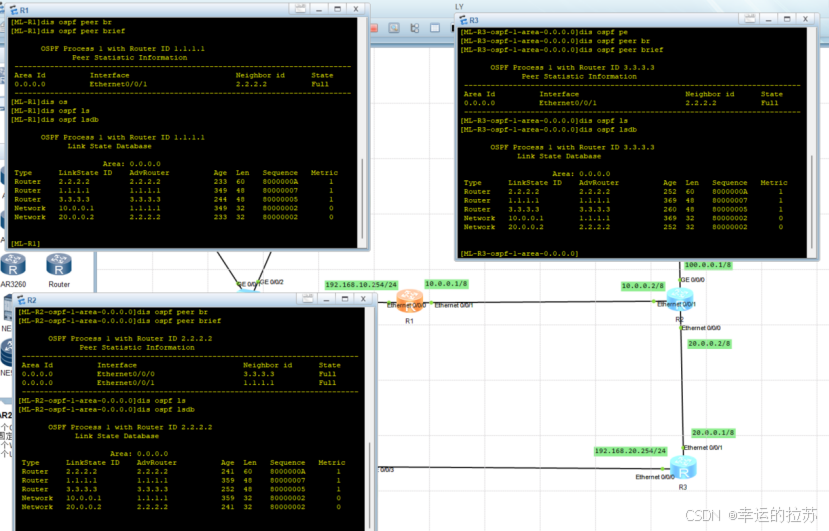Click the Router 3.3.3.3 row in R1 LSDB
The image size is (829, 531).
(174, 199)
